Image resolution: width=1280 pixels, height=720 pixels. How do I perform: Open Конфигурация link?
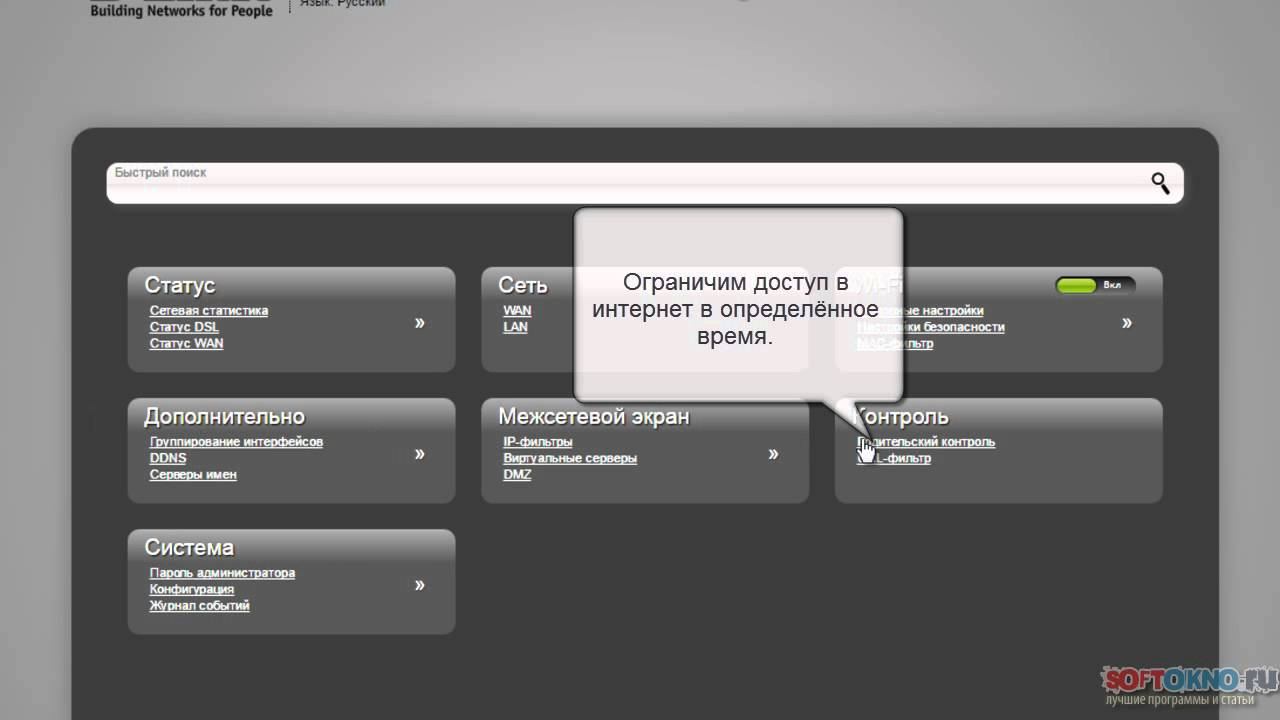pyautogui.click(x=192, y=589)
